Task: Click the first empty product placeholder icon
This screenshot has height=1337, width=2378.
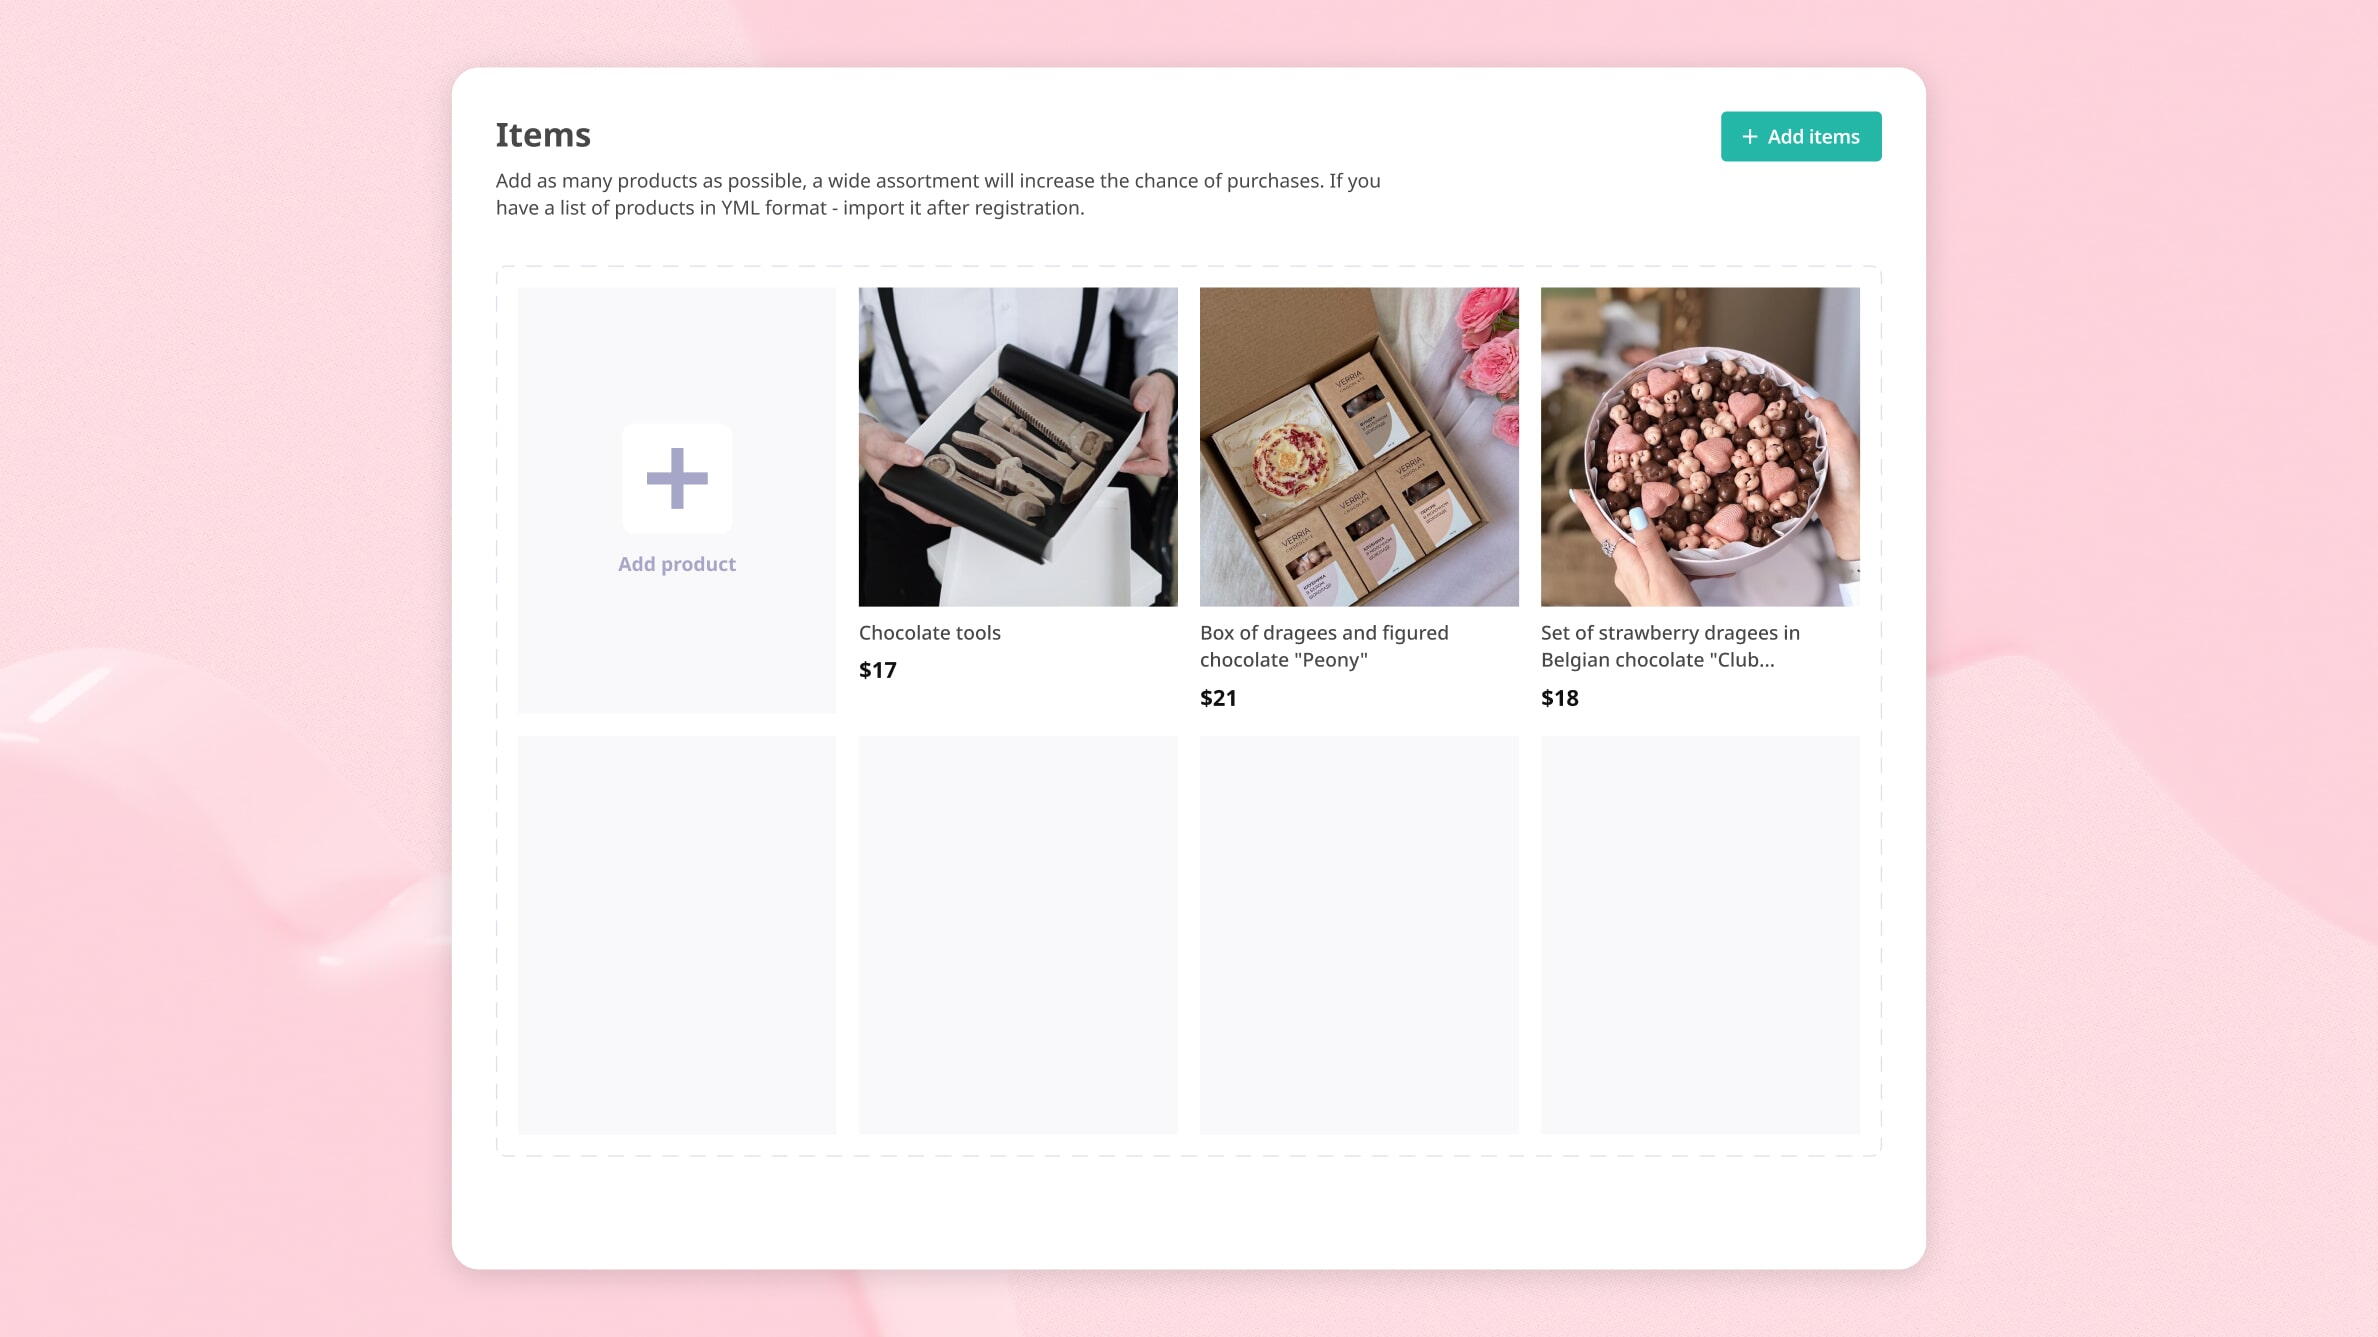Action: [676, 477]
